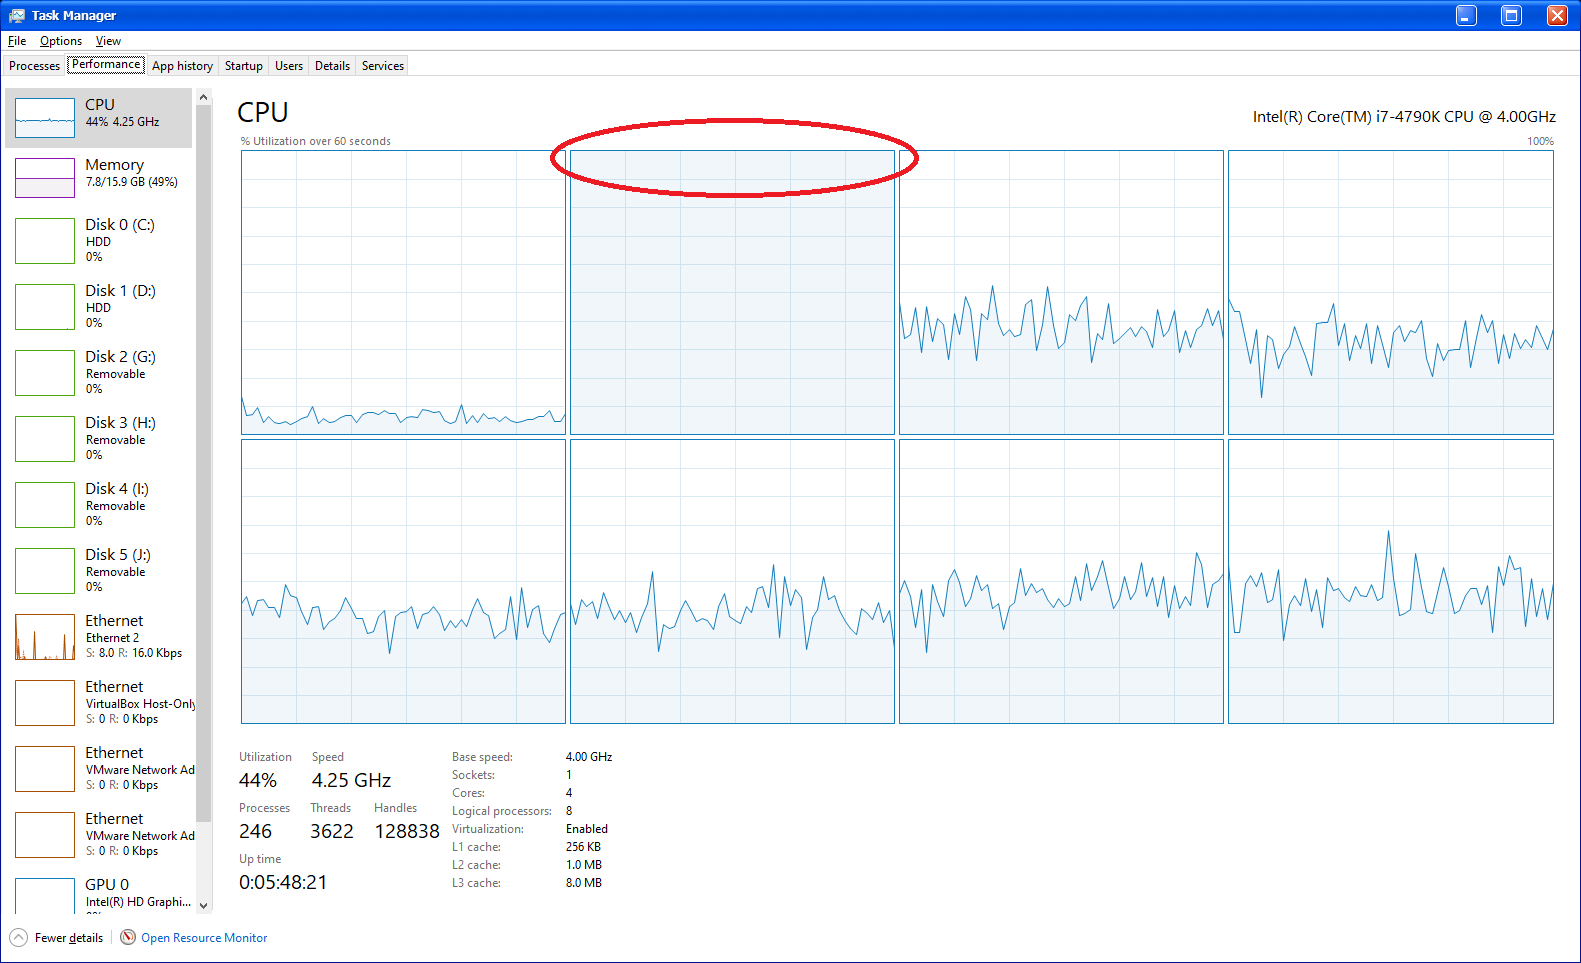Click the 246 processes value
The height and width of the screenshot is (963, 1581).
pyautogui.click(x=255, y=831)
